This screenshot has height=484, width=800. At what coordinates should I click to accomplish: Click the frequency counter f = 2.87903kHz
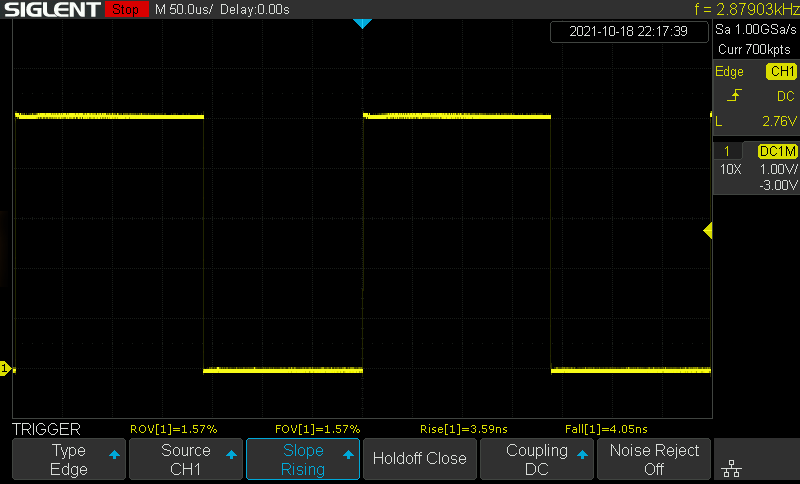(x=746, y=9)
